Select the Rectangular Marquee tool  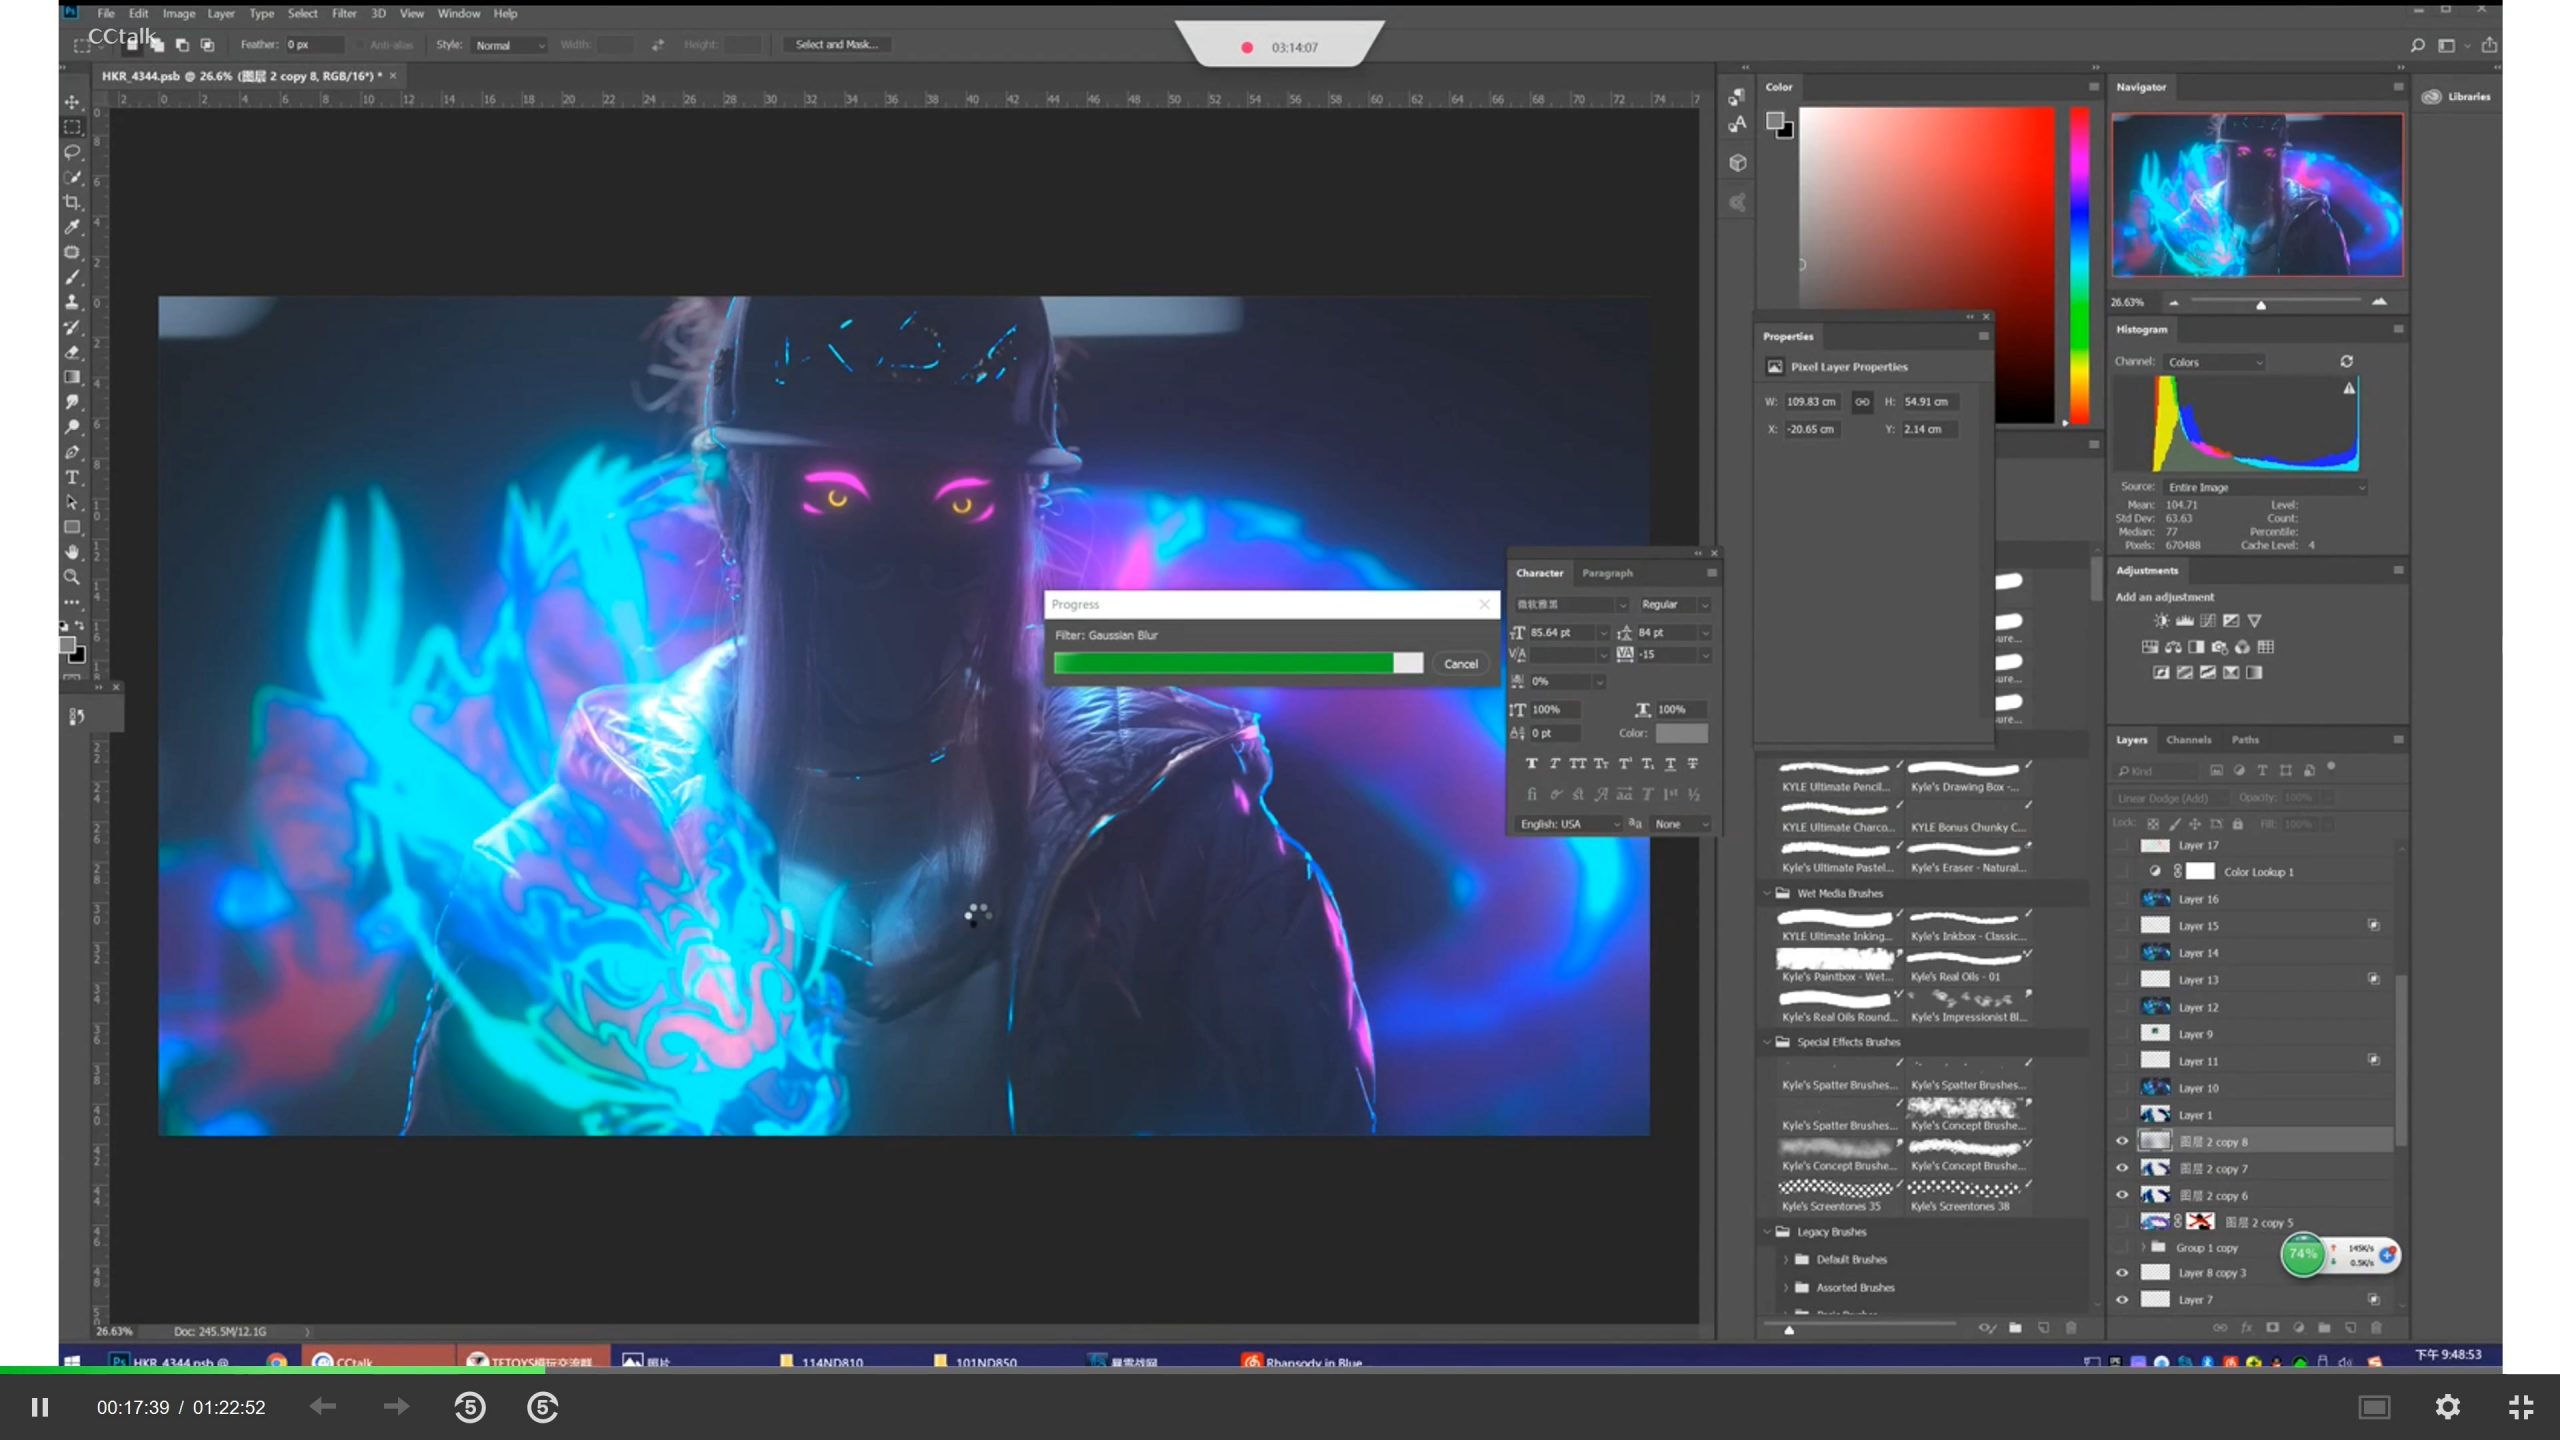(72, 128)
